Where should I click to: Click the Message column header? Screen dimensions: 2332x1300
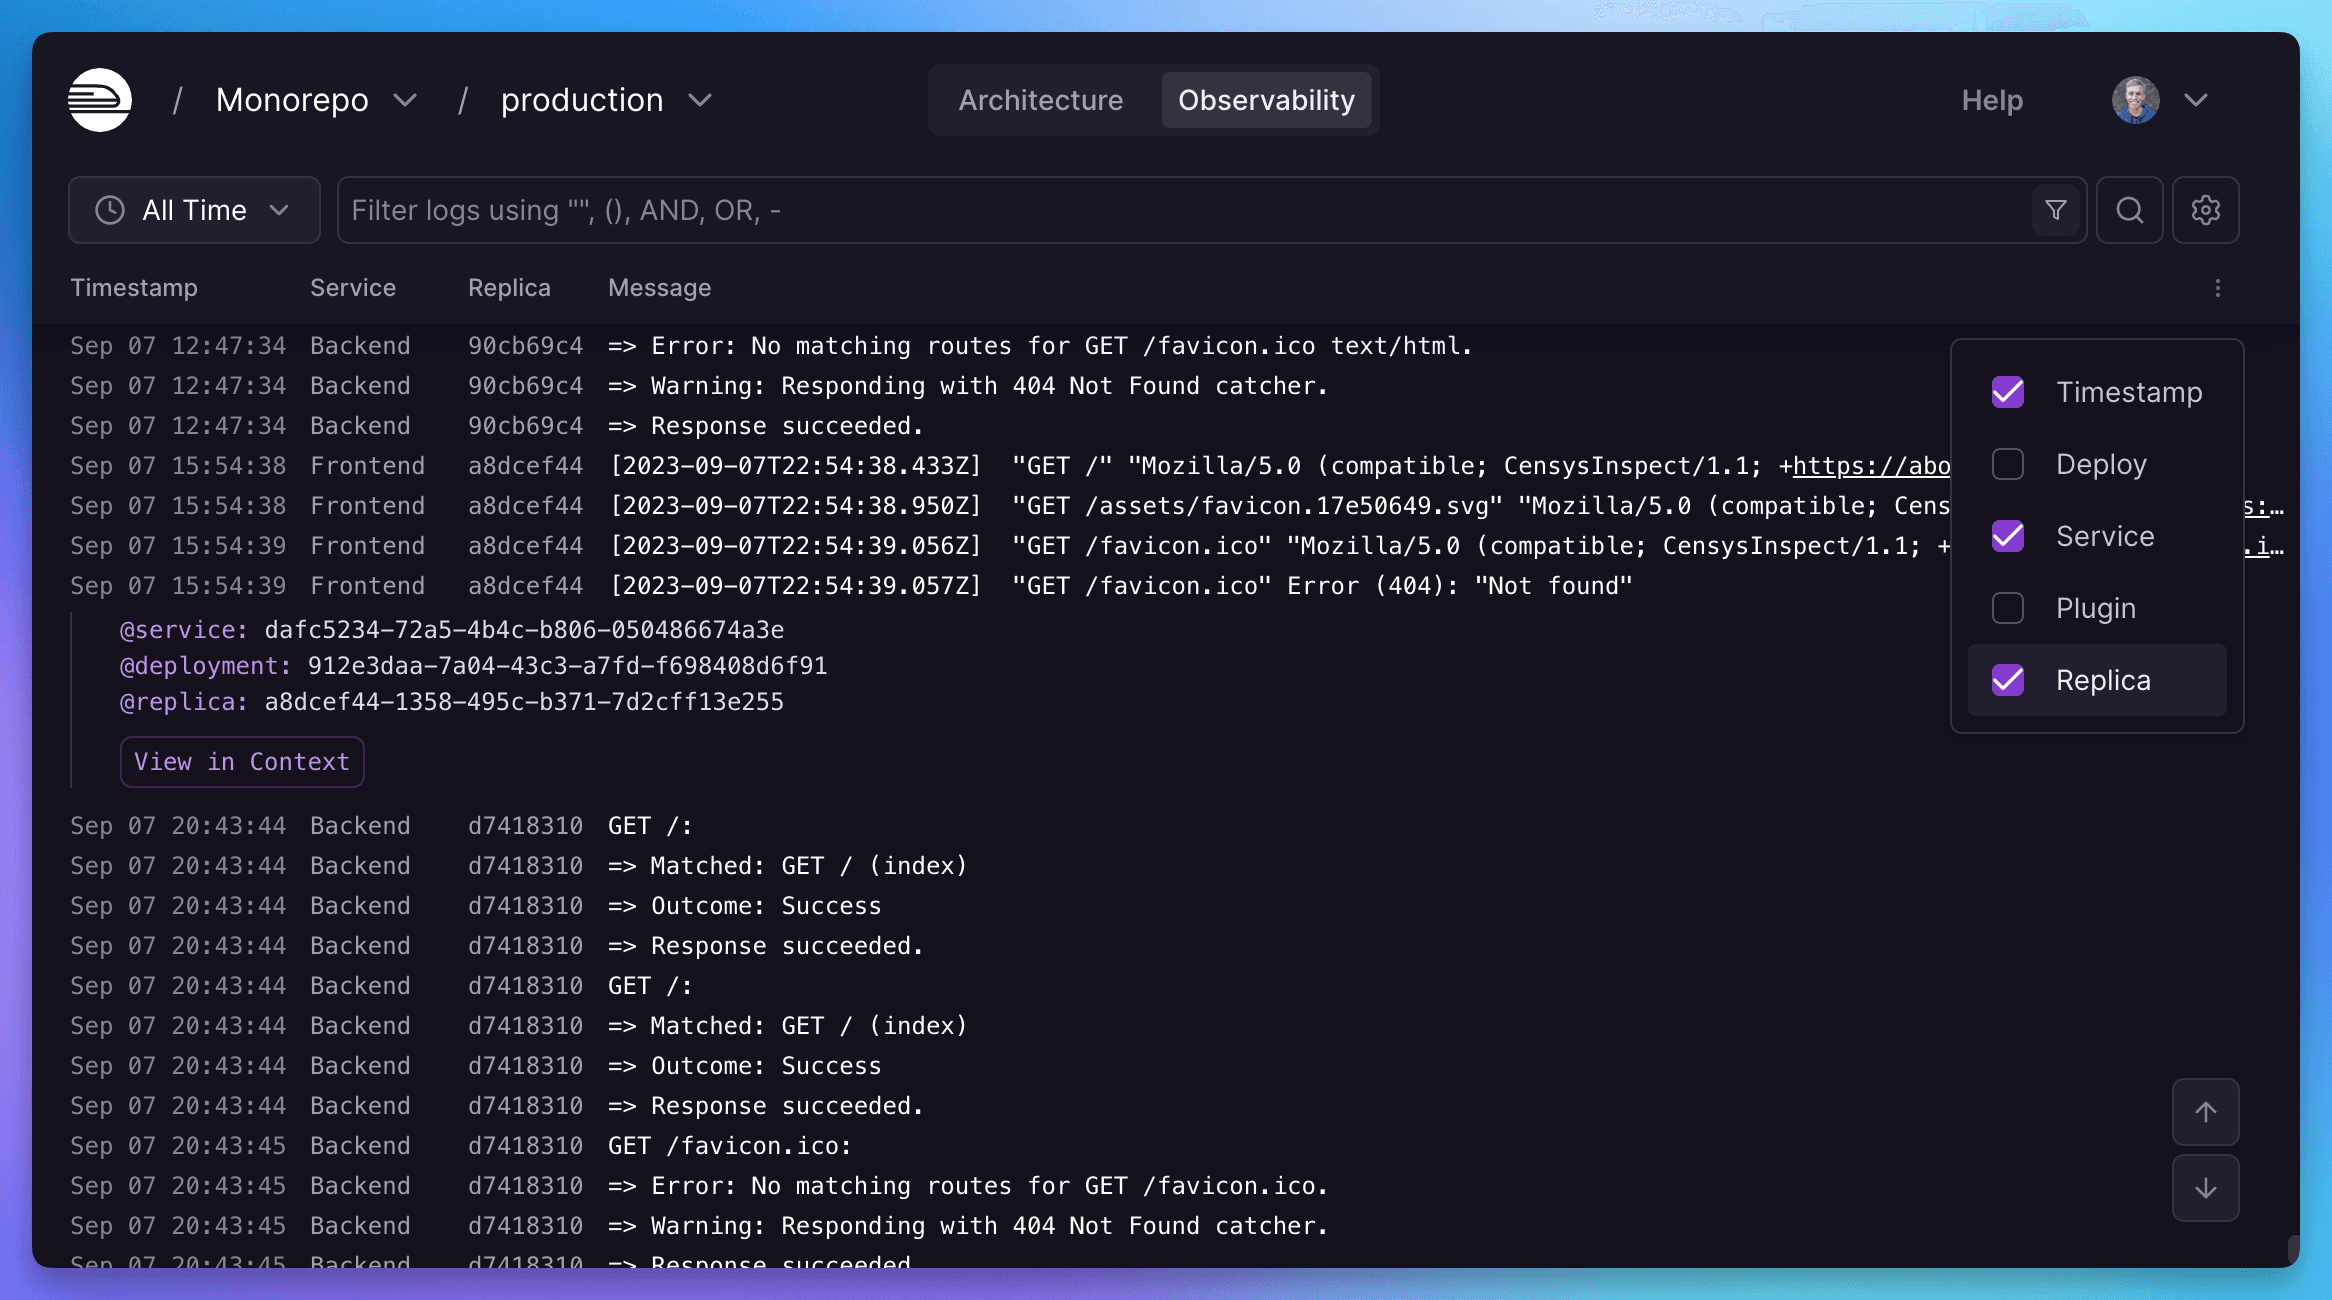coord(660,288)
